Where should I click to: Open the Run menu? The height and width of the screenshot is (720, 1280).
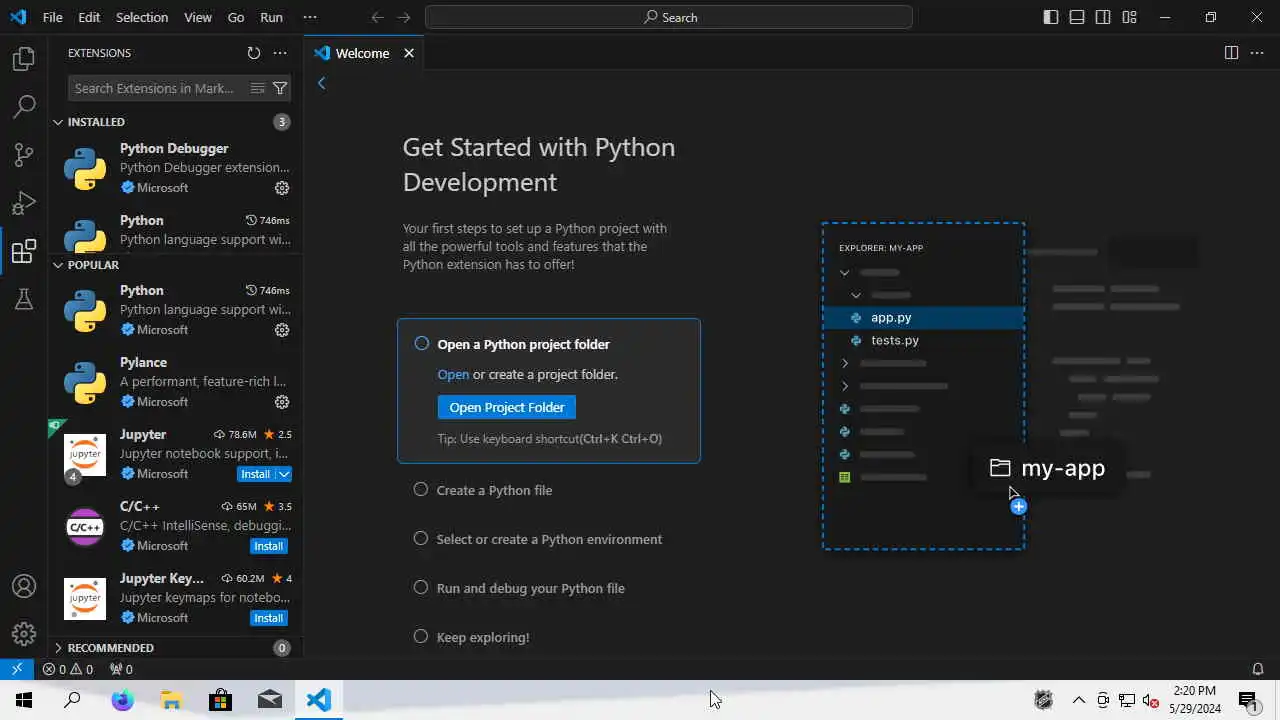tap(271, 17)
